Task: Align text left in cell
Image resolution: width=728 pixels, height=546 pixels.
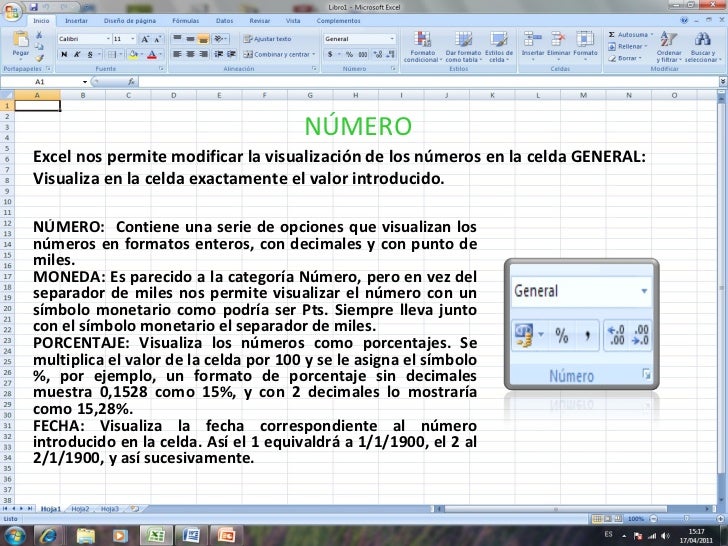Action: (x=177, y=54)
